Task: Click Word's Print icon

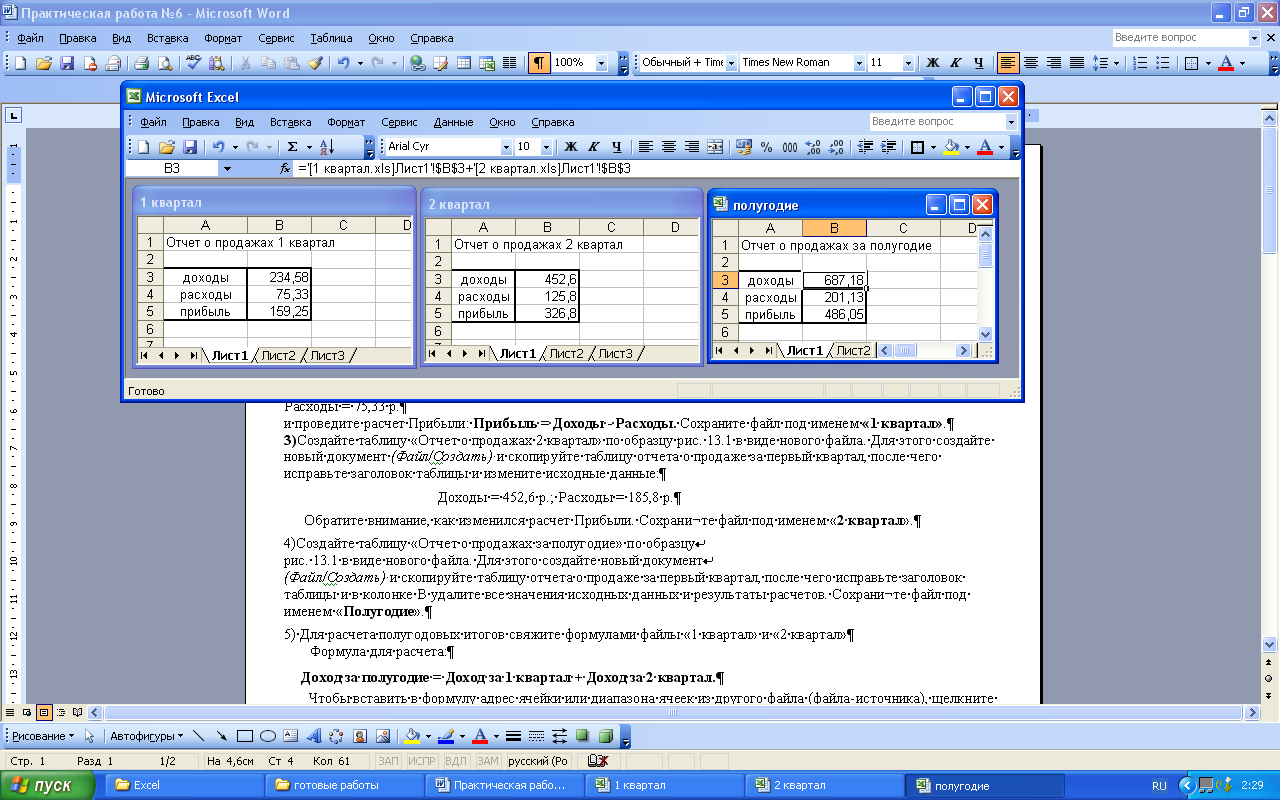Action: point(141,62)
